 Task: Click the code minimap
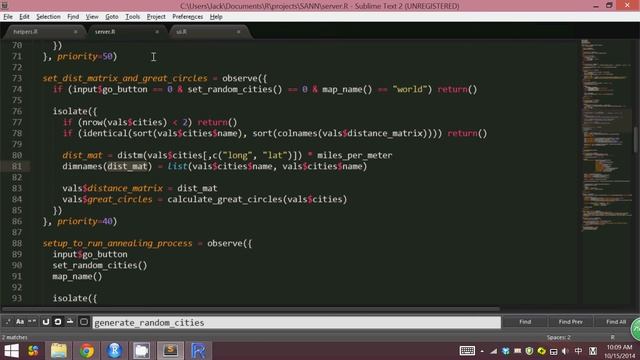point(606,135)
